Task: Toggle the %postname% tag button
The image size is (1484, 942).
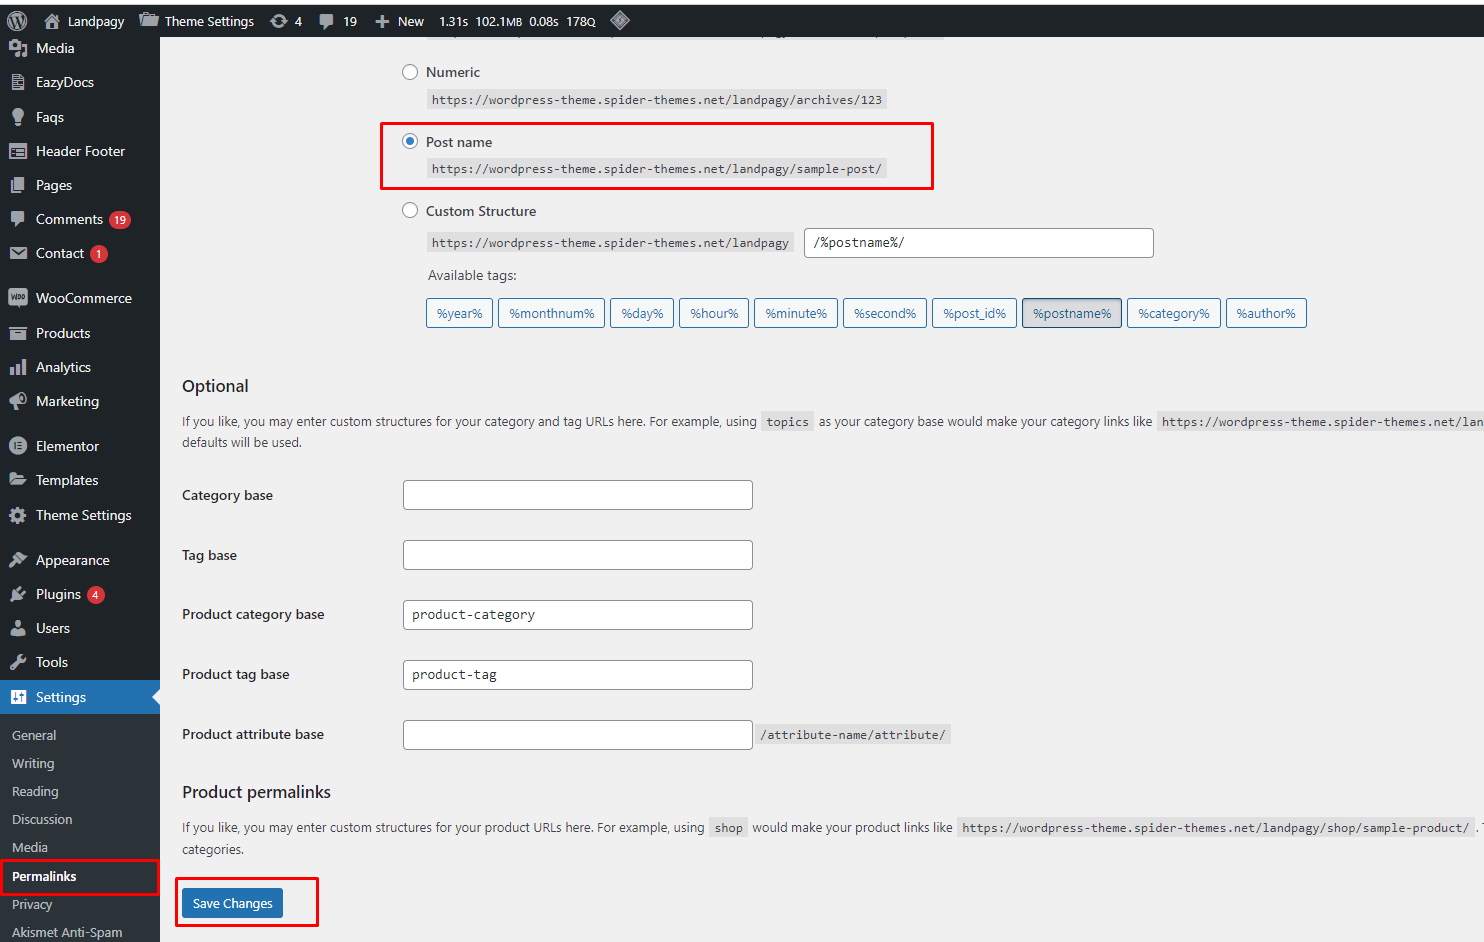Action: pyautogui.click(x=1072, y=313)
